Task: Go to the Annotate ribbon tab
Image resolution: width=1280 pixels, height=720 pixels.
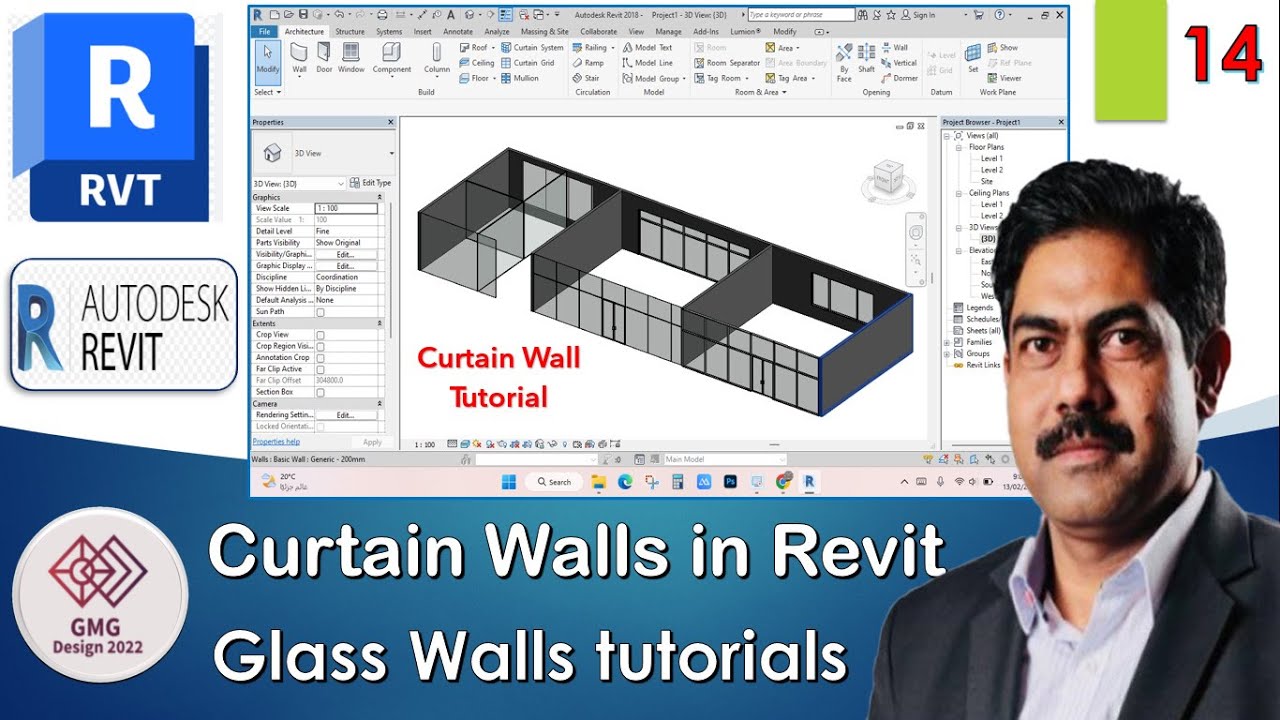Action: [458, 31]
